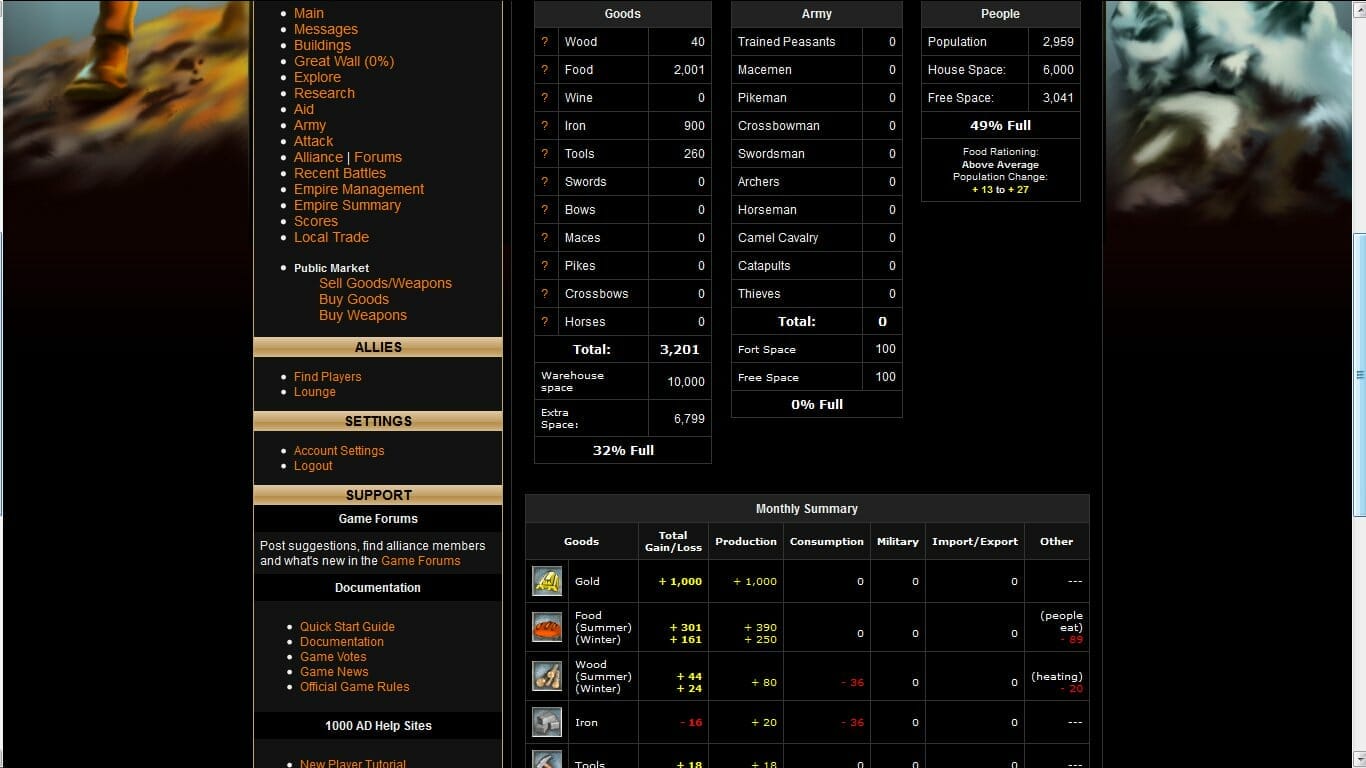
Task: Click the question mark next to Horses
Action: click(x=545, y=322)
